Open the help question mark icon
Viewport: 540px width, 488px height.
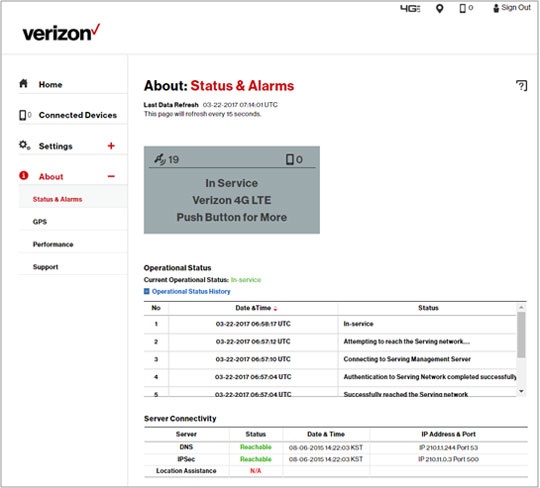[x=521, y=85]
